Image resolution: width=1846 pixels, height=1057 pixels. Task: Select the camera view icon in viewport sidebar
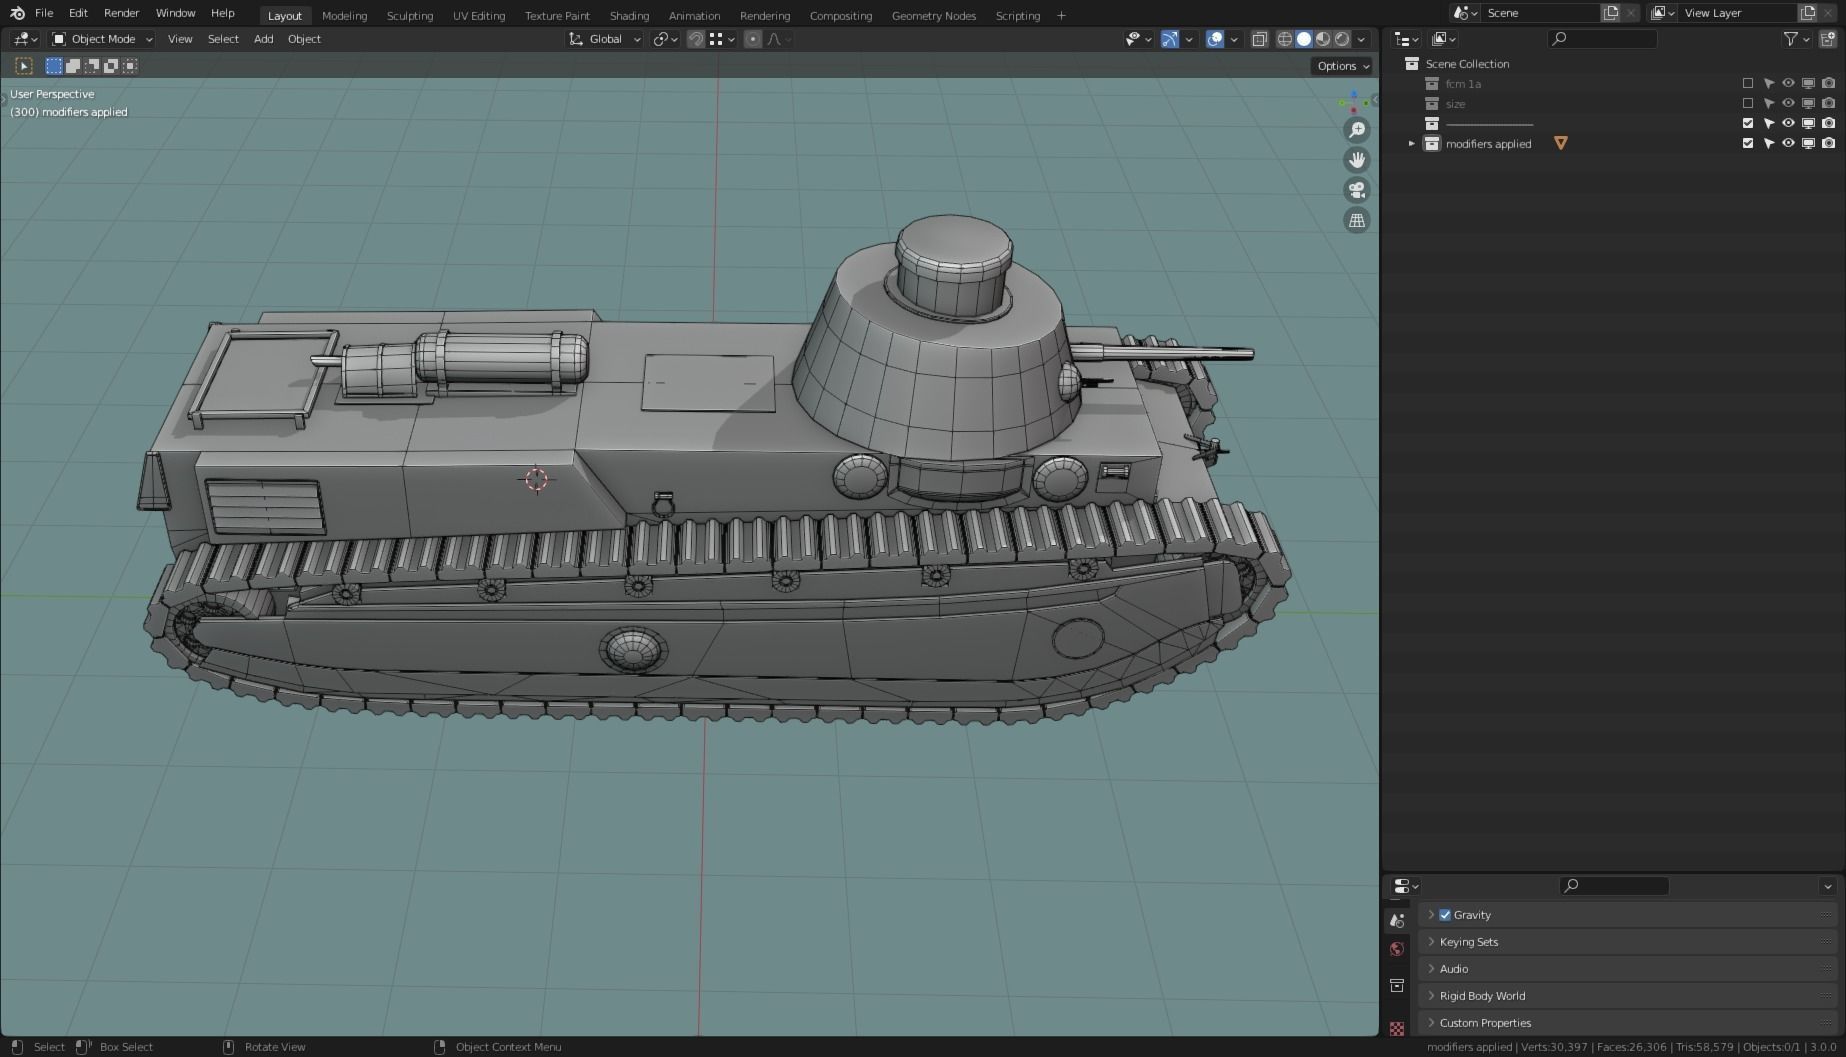tap(1357, 190)
